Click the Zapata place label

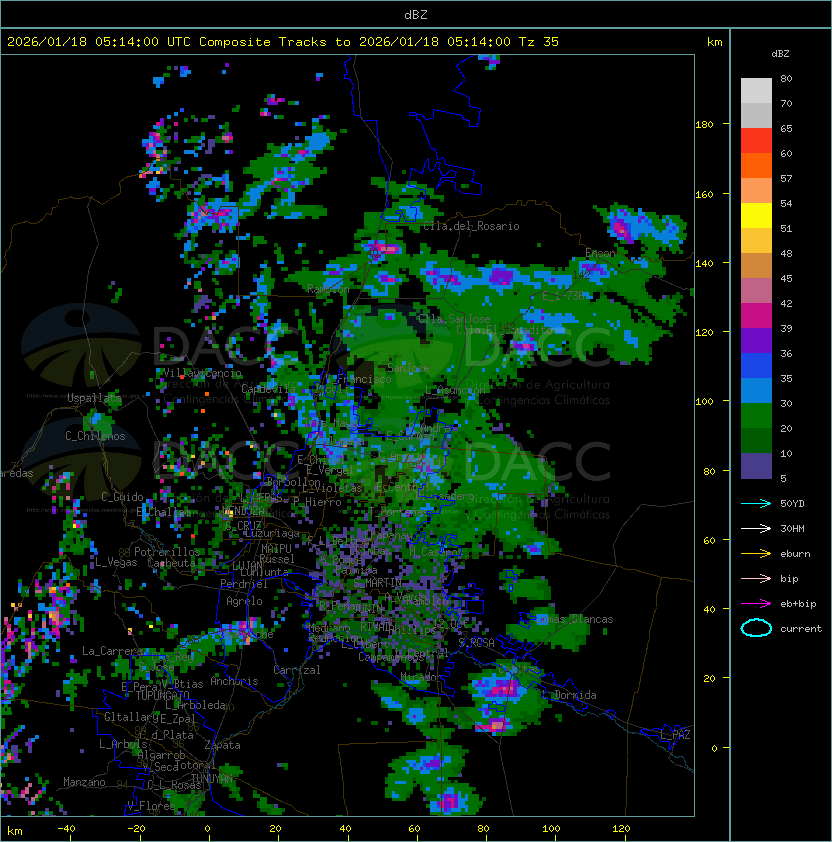[x=222, y=745]
